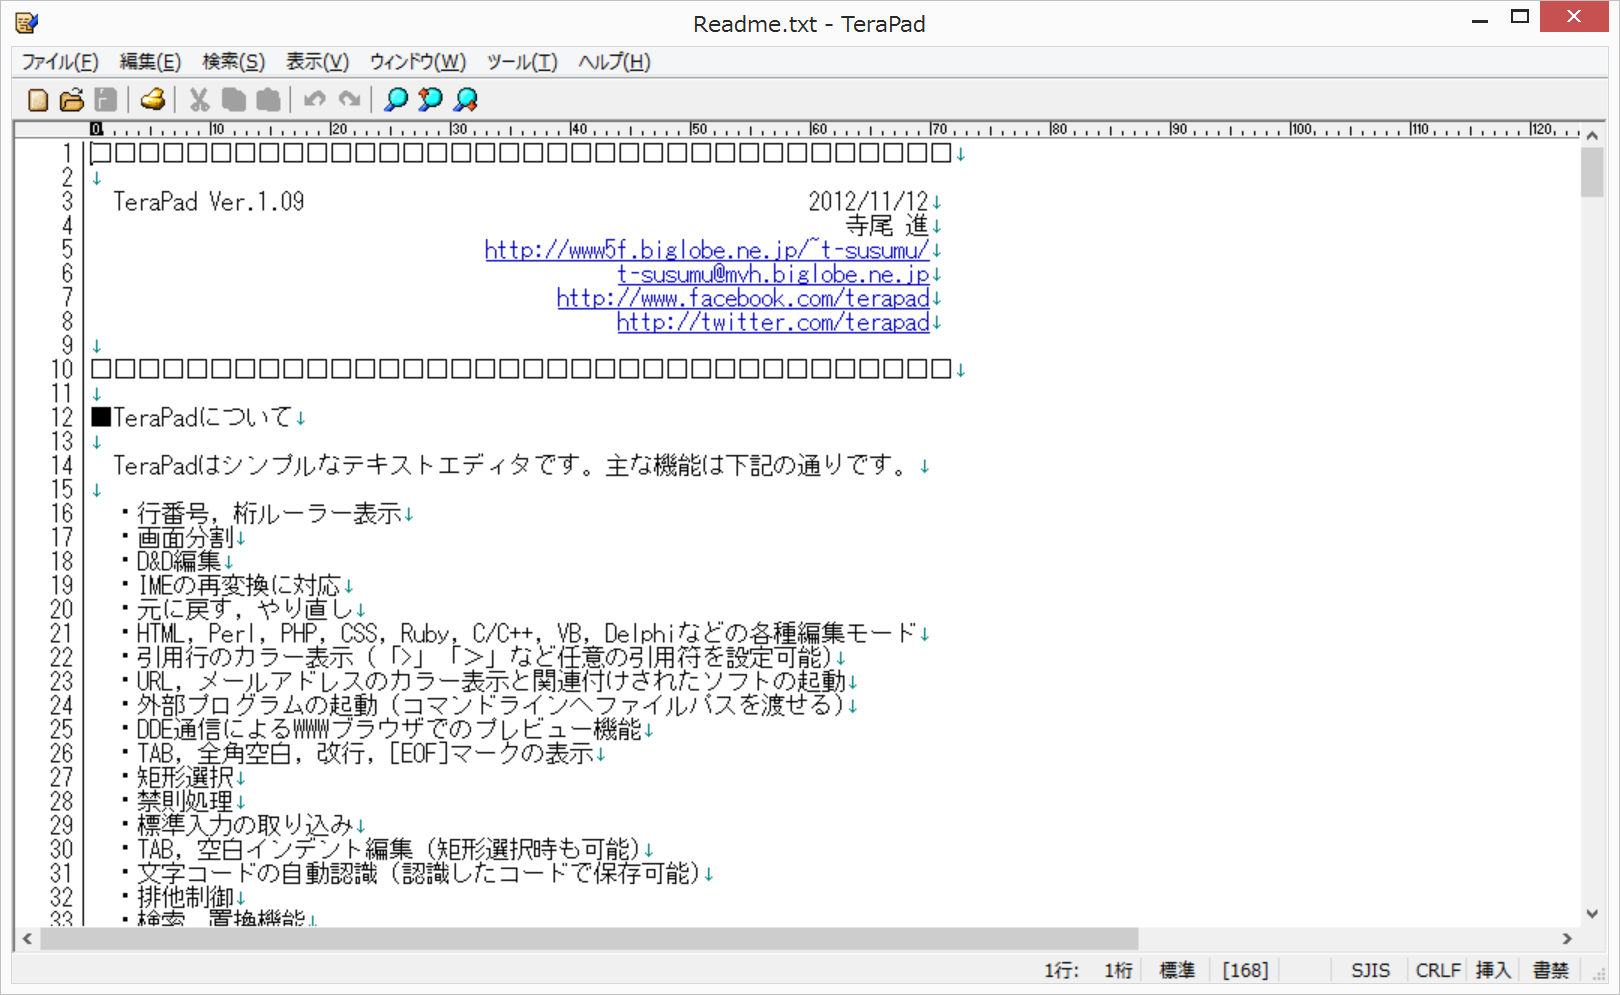This screenshot has height=995, width=1620.
Task: Click the ruler at column 50
Action: pos(697,130)
